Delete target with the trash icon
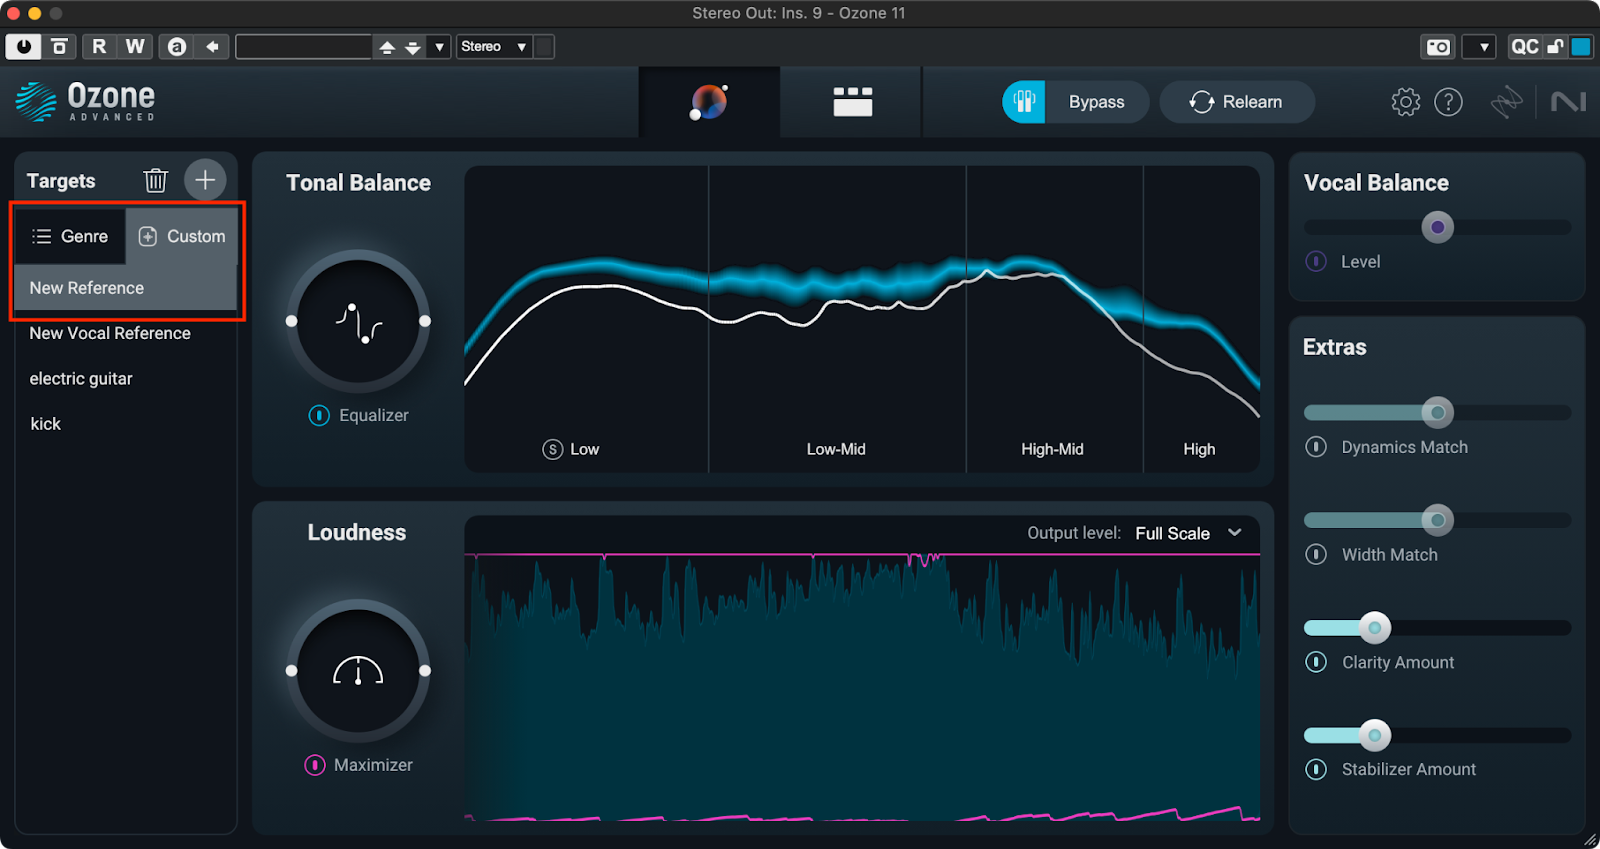 155,180
